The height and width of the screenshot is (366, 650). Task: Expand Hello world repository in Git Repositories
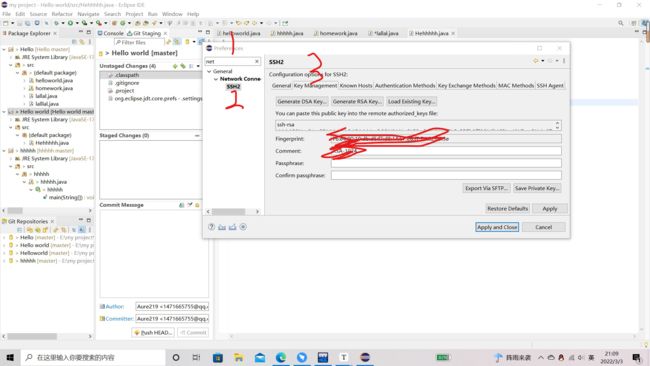4,245
